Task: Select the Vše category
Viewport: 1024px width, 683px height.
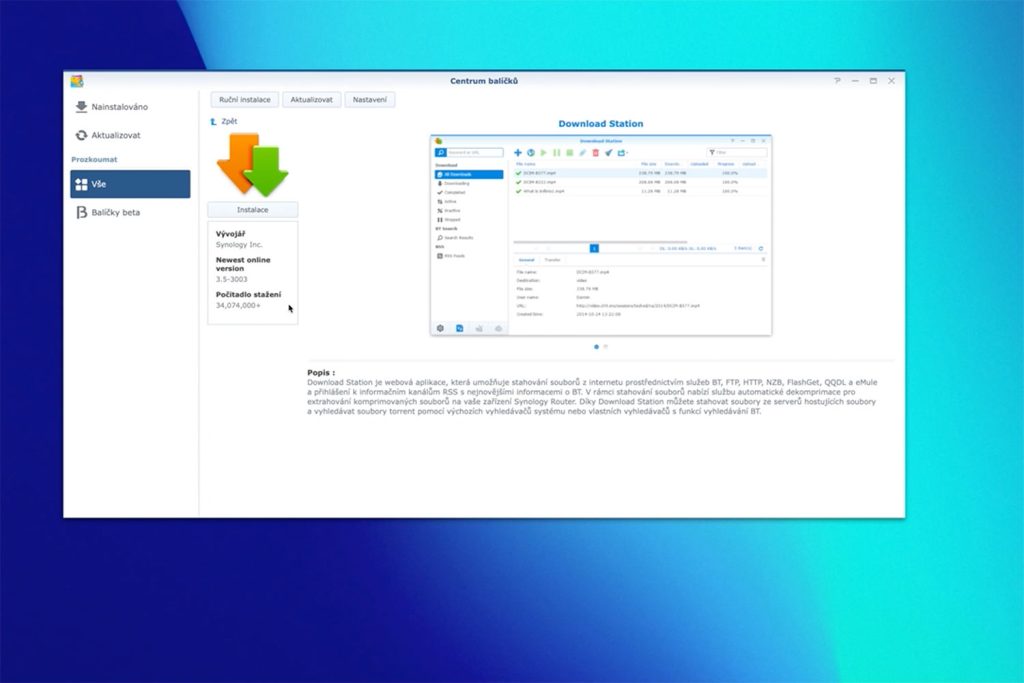Action: [x=130, y=184]
